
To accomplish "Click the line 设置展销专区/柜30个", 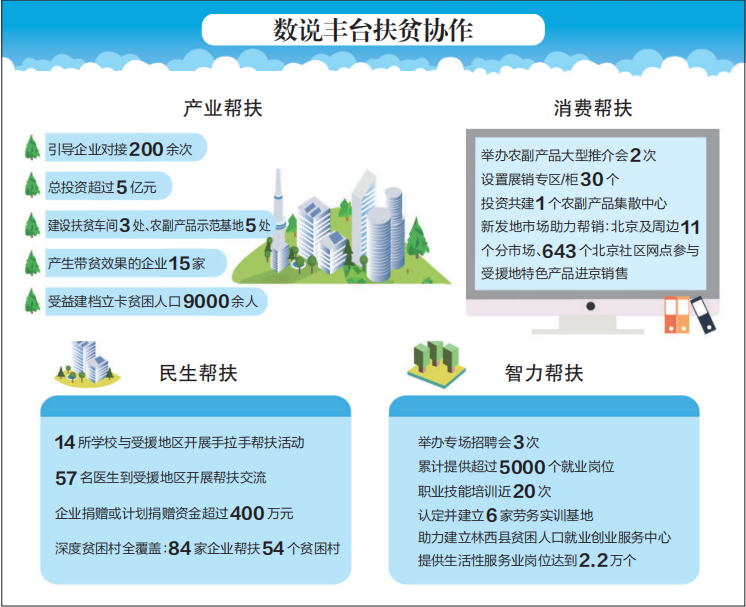I will (550, 179).
